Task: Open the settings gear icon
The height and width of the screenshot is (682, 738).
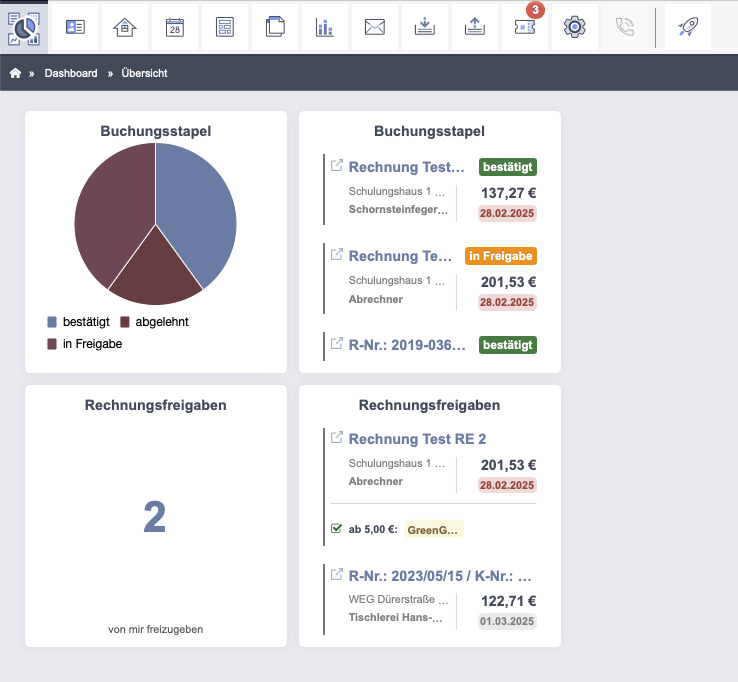Action: (575, 27)
